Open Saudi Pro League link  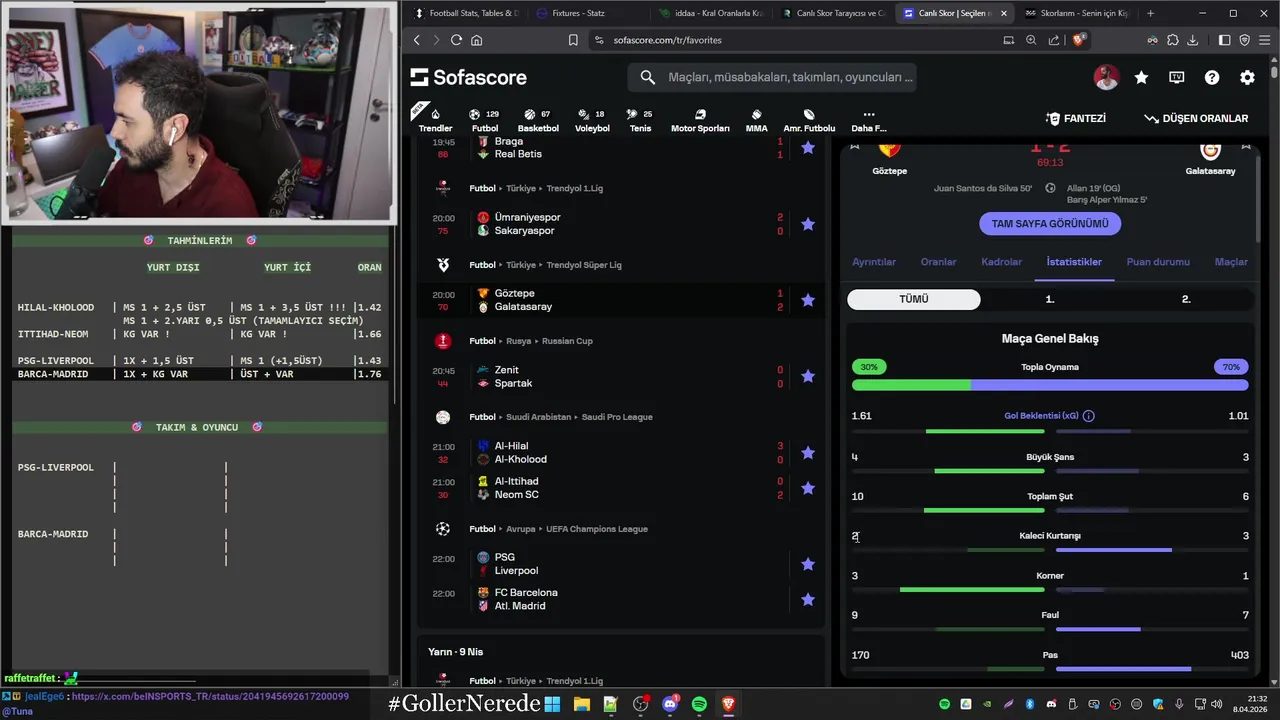tap(617, 417)
